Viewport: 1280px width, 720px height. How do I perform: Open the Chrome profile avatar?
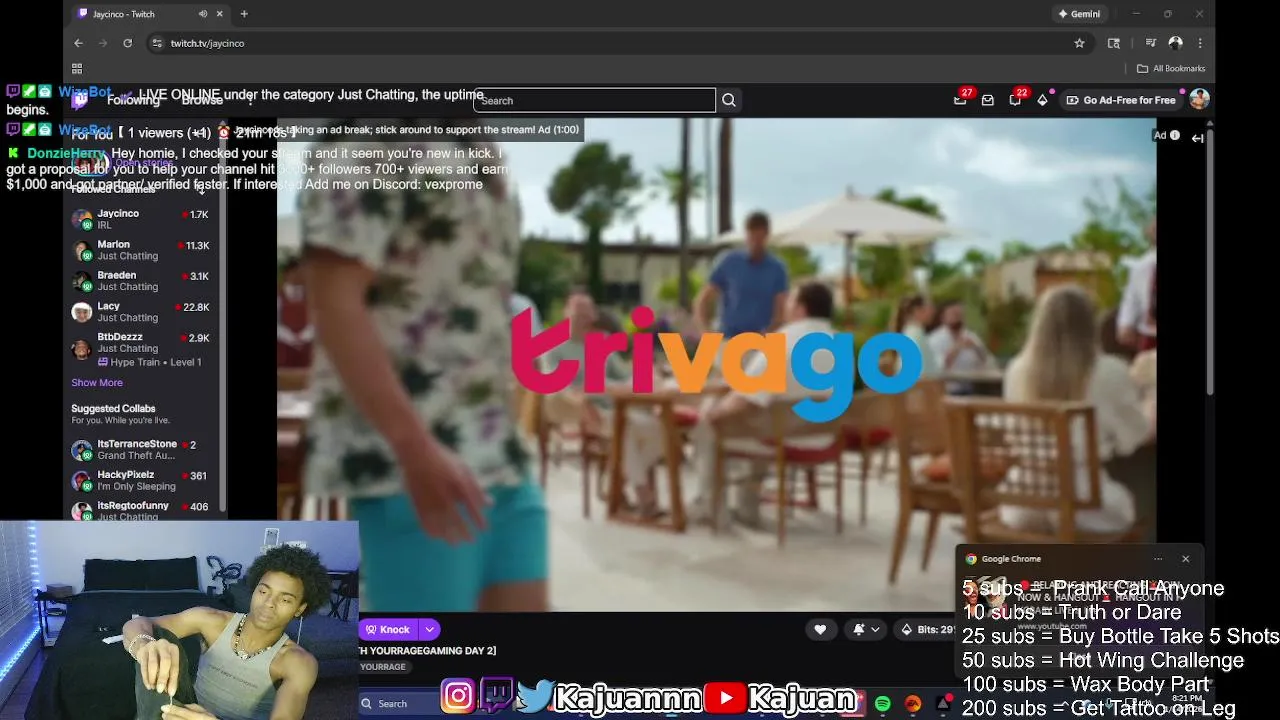(x=1176, y=43)
